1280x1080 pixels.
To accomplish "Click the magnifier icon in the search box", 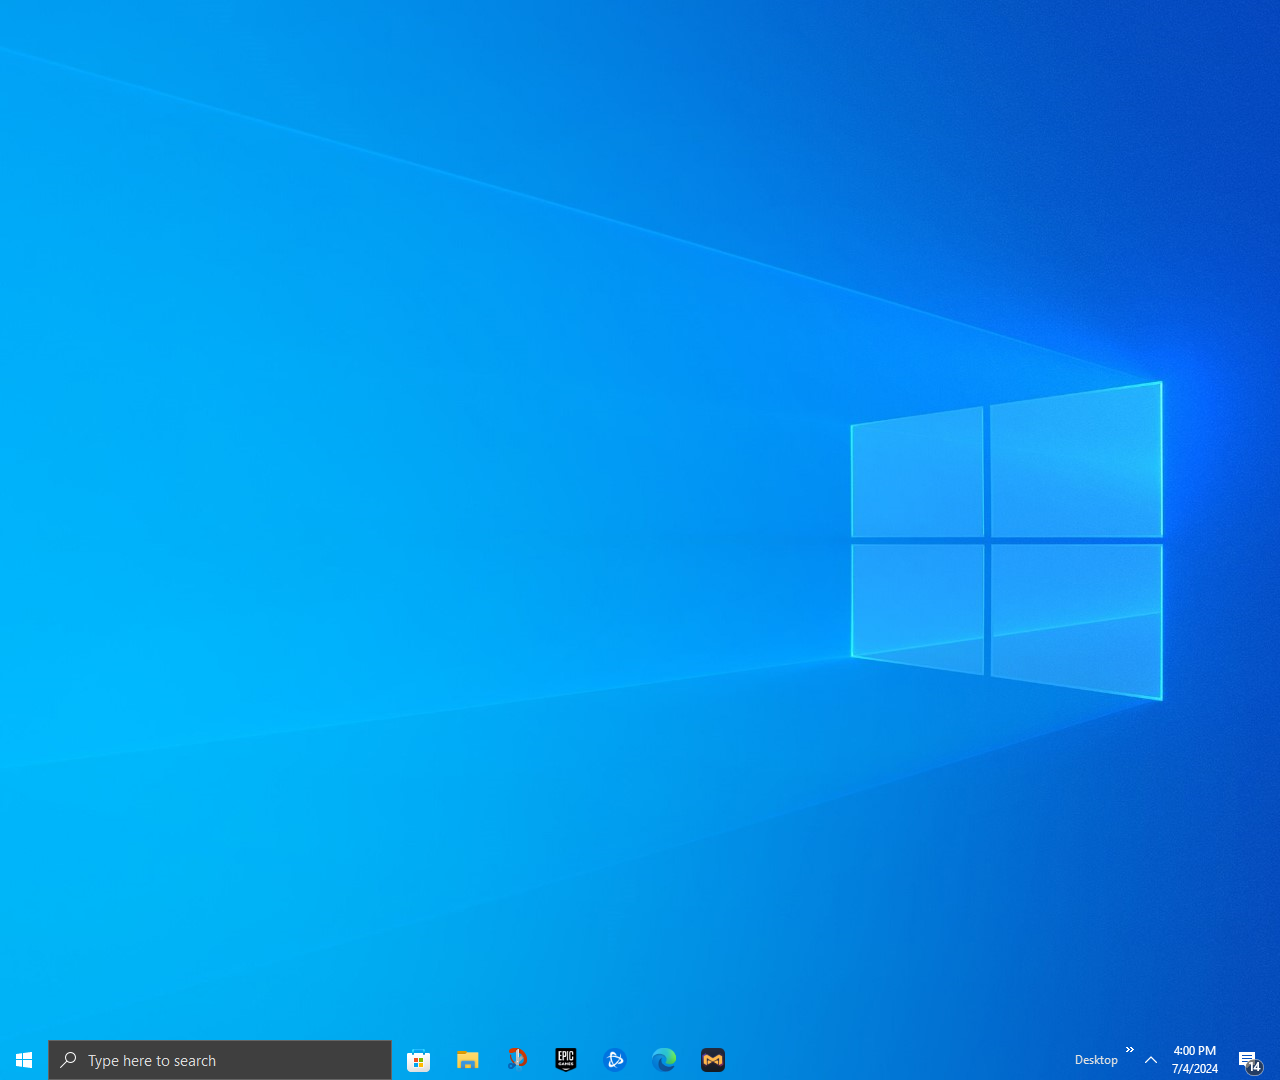I will click(x=68, y=1060).
